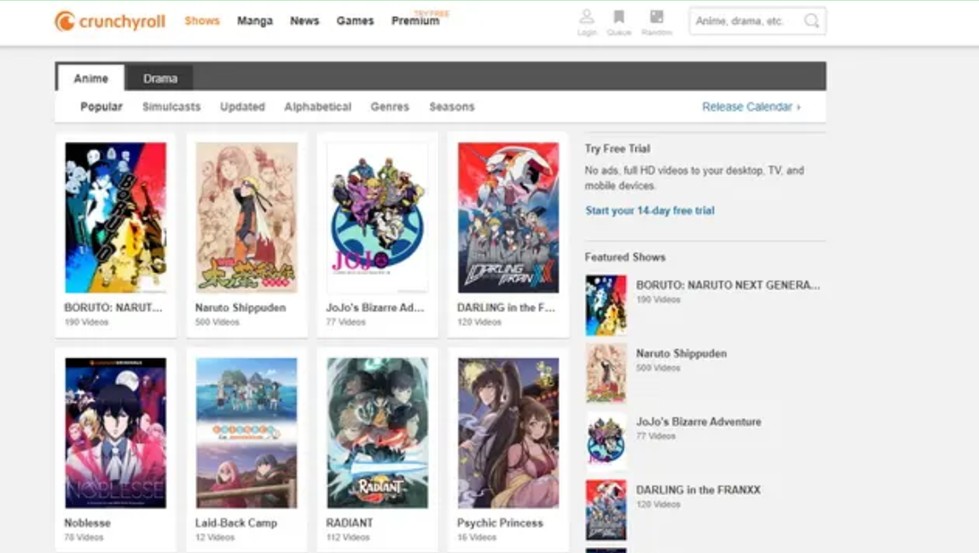Click featured DARLING in the FRANXX small thumbnail
The width and height of the screenshot is (979, 553).
[x=606, y=510]
